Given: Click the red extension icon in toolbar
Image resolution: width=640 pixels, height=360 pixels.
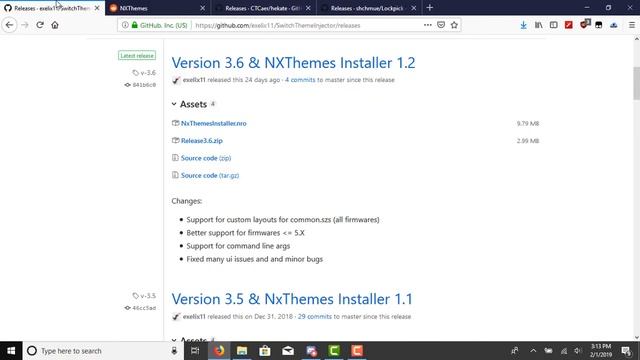Looking at the screenshot, I should 569,25.
